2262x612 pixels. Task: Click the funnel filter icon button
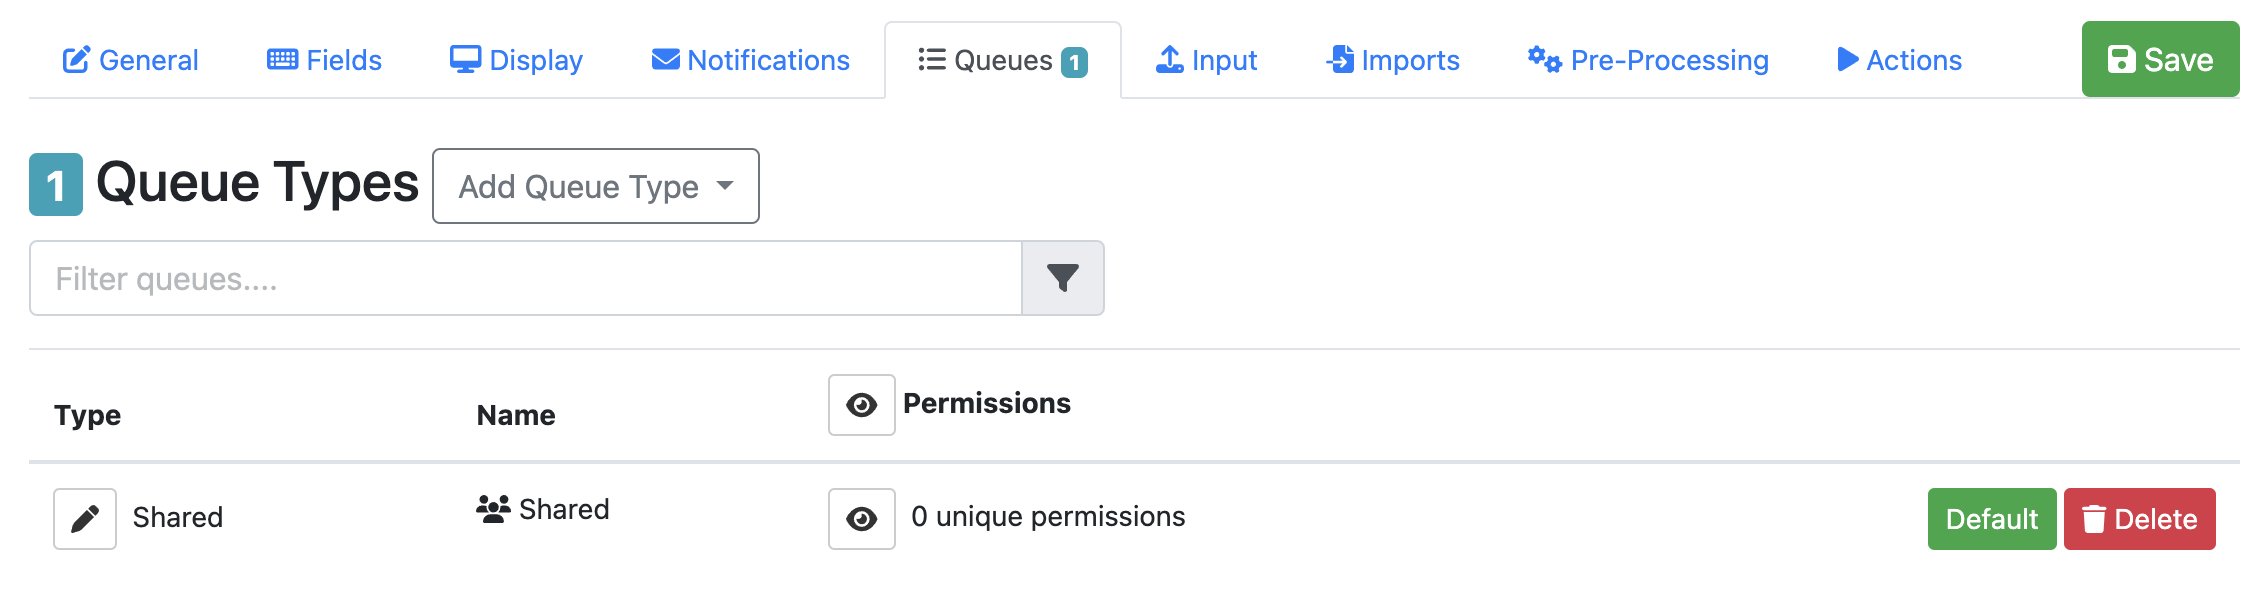pyautogui.click(x=1062, y=278)
